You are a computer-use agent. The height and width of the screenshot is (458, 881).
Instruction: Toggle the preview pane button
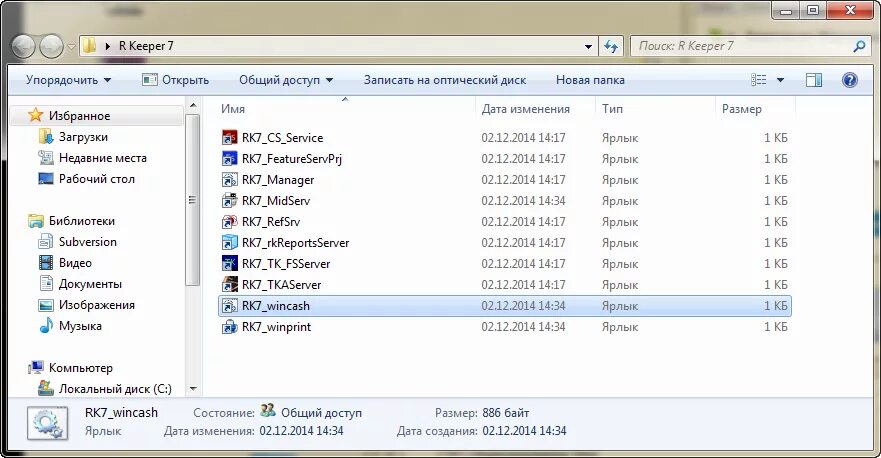tap(814, 80)
